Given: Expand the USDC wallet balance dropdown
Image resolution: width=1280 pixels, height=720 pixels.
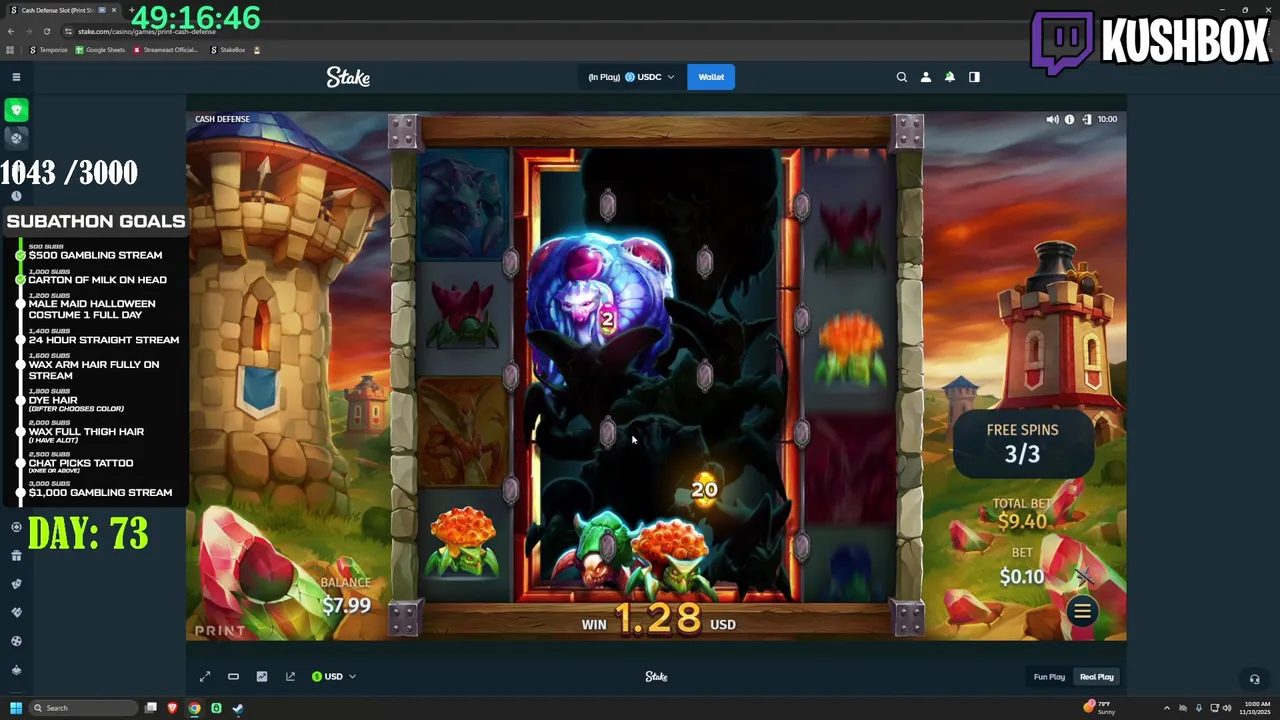Looking at the screenshot, I should pos(631,77).
